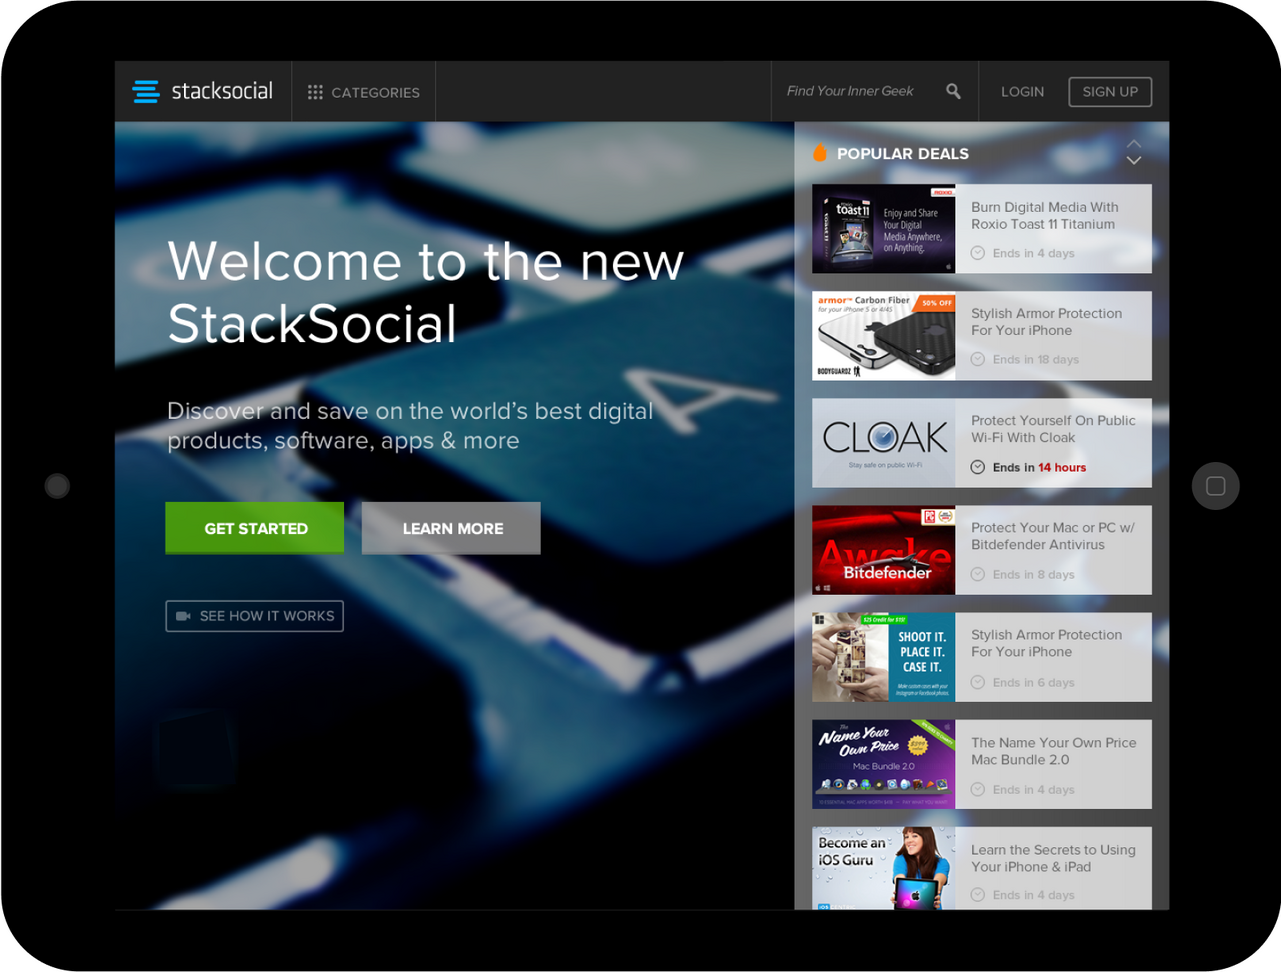1281x972 pixels.
Task: Click the Sign Up button
Action: click(x=1110, y=91)
